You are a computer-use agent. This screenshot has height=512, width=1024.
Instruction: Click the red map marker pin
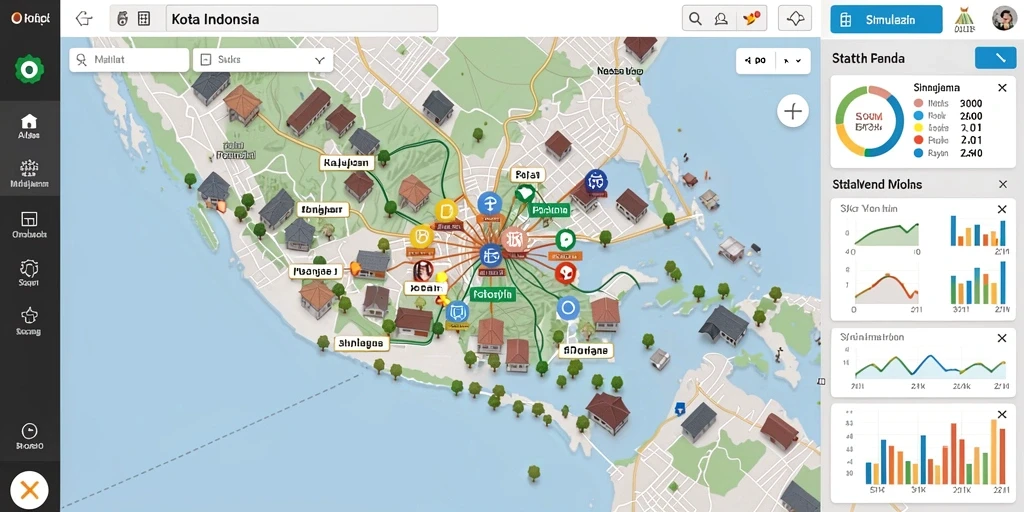(x=564, y=274)
